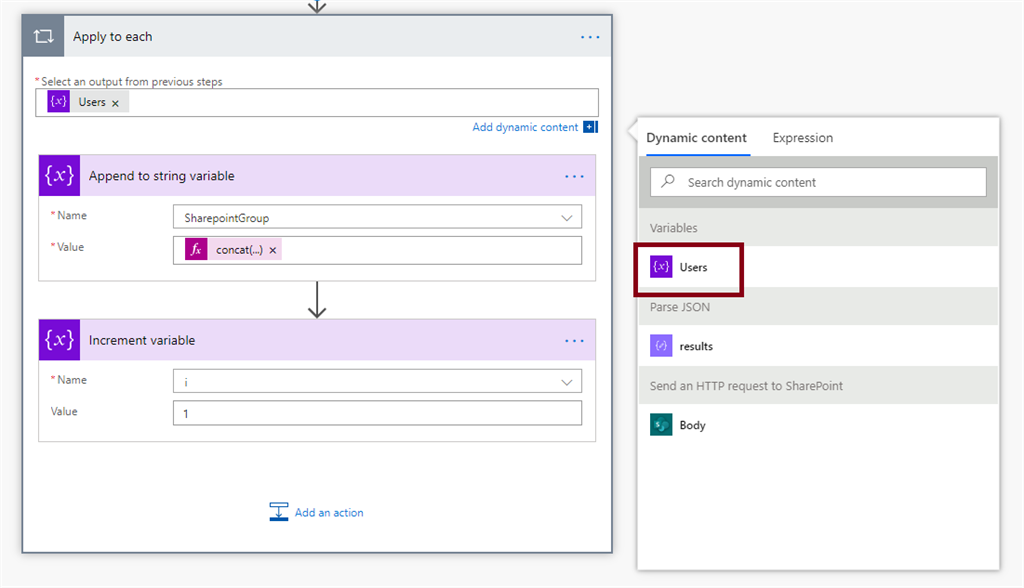Image resolution: width=1024 pixels, height=588 pixels.
Task: Click Add an action button
Action: 317,512
